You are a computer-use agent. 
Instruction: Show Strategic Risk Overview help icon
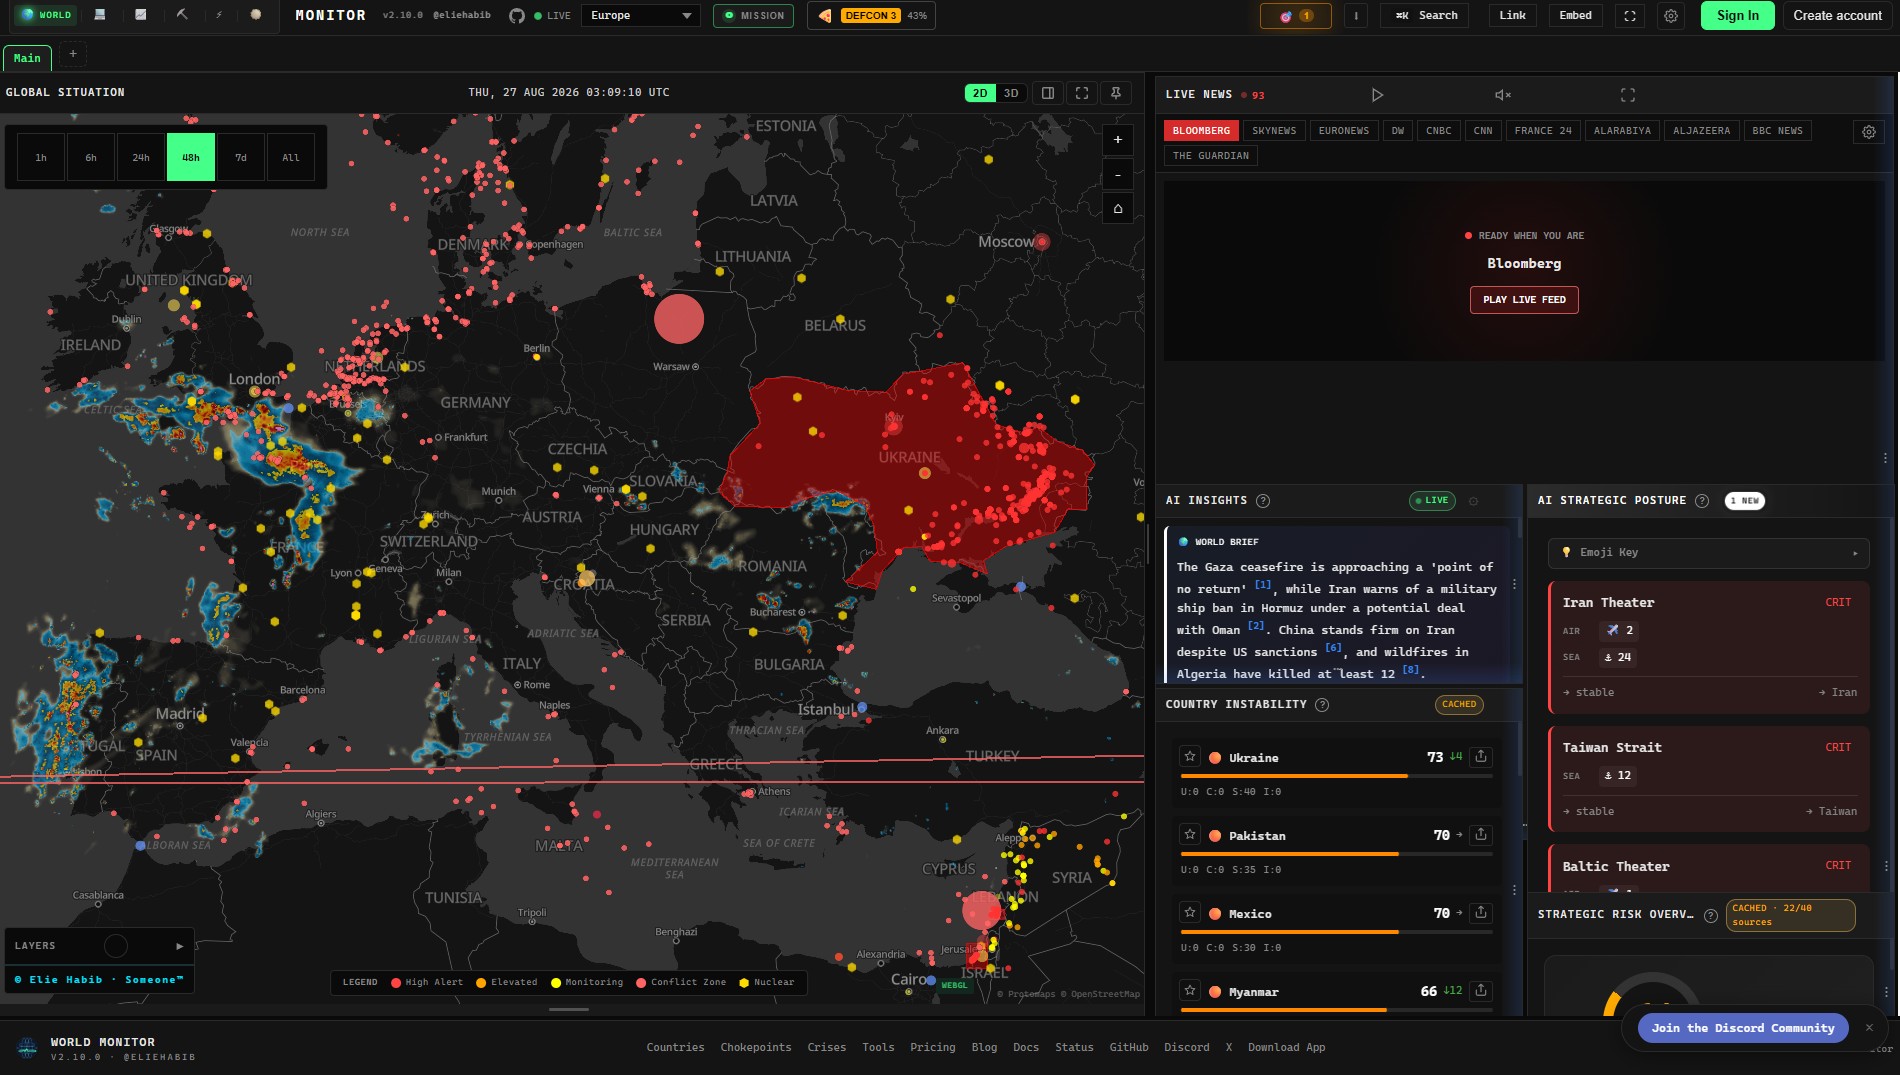point(1711,916)
